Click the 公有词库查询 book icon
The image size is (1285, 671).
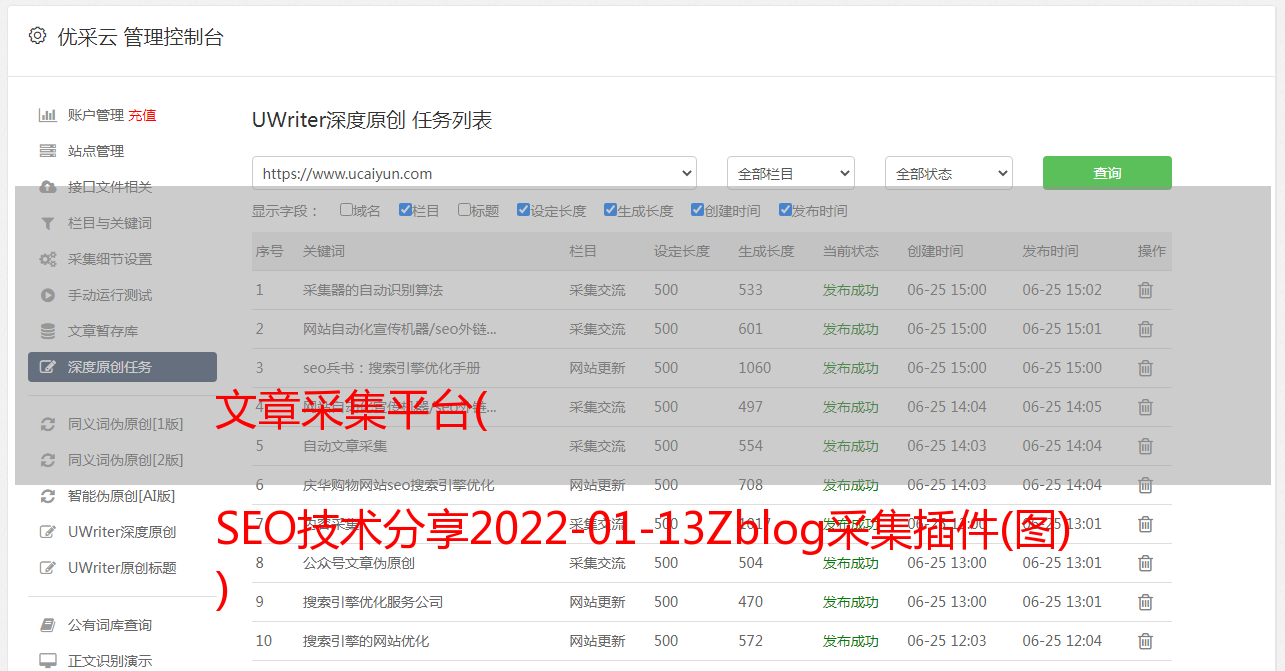(x=47, y=625)
